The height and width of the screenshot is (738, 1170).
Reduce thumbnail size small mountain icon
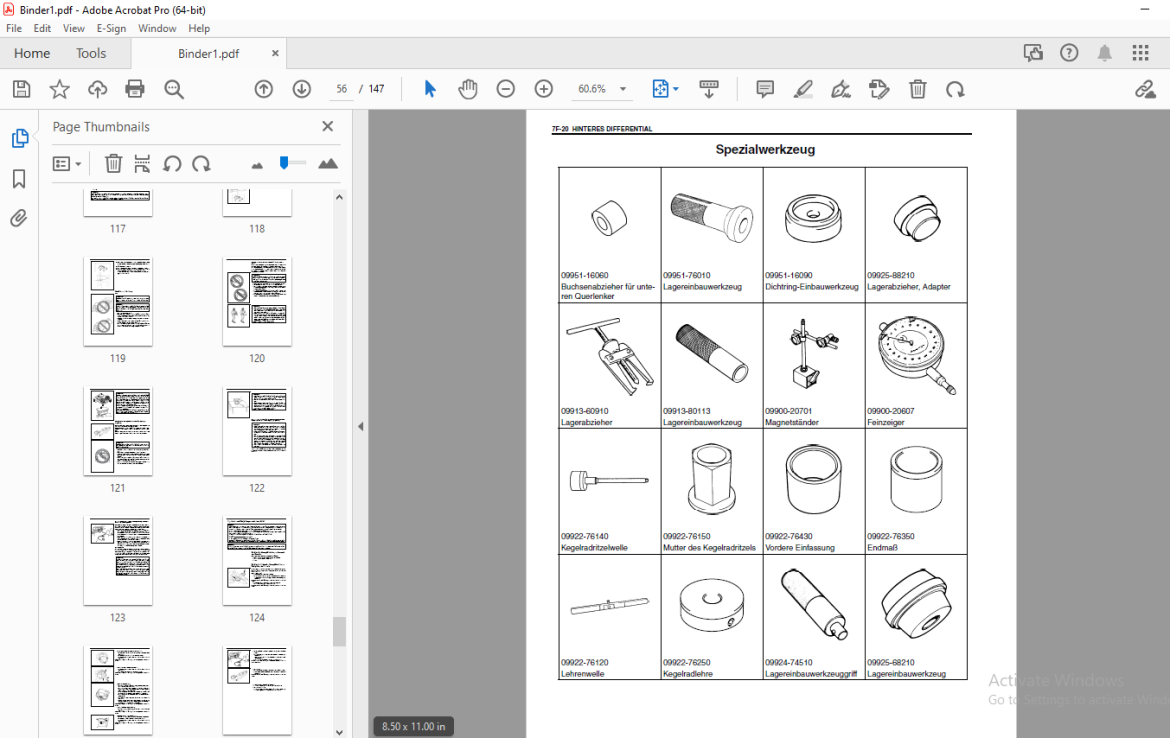tap(257, 165)
